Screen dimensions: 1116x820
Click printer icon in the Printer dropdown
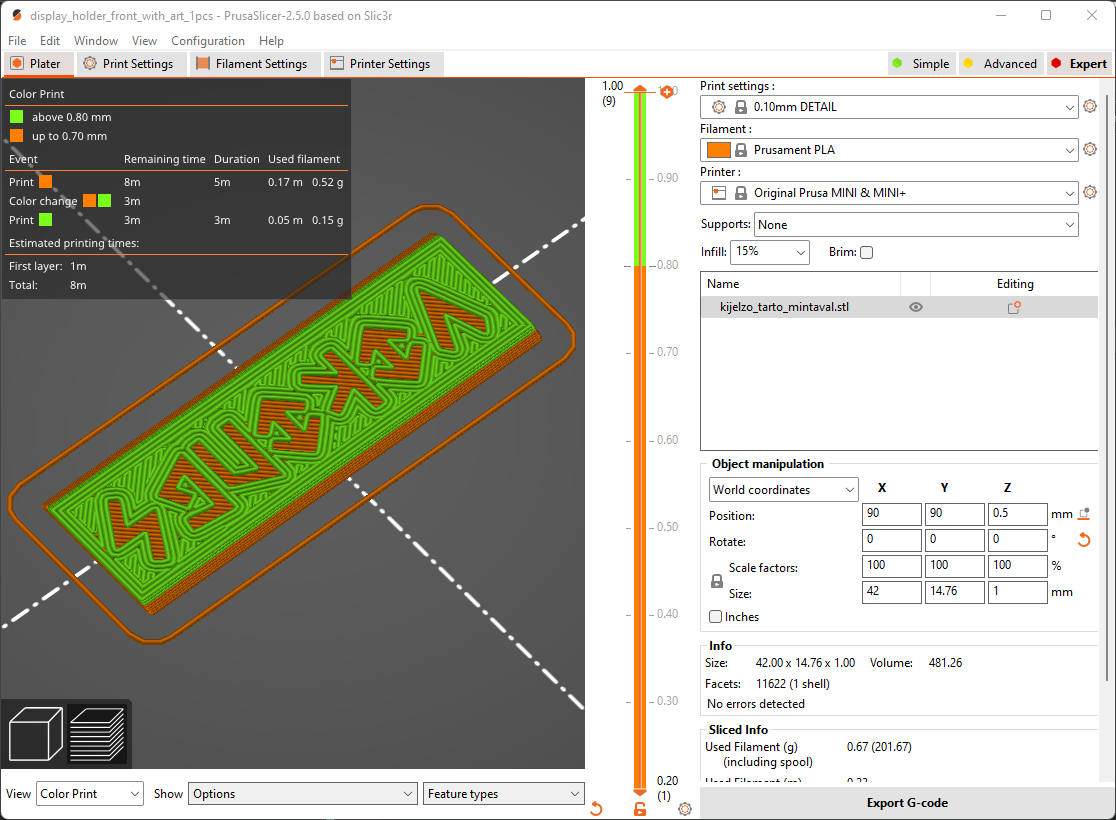(x=719, y=193)
